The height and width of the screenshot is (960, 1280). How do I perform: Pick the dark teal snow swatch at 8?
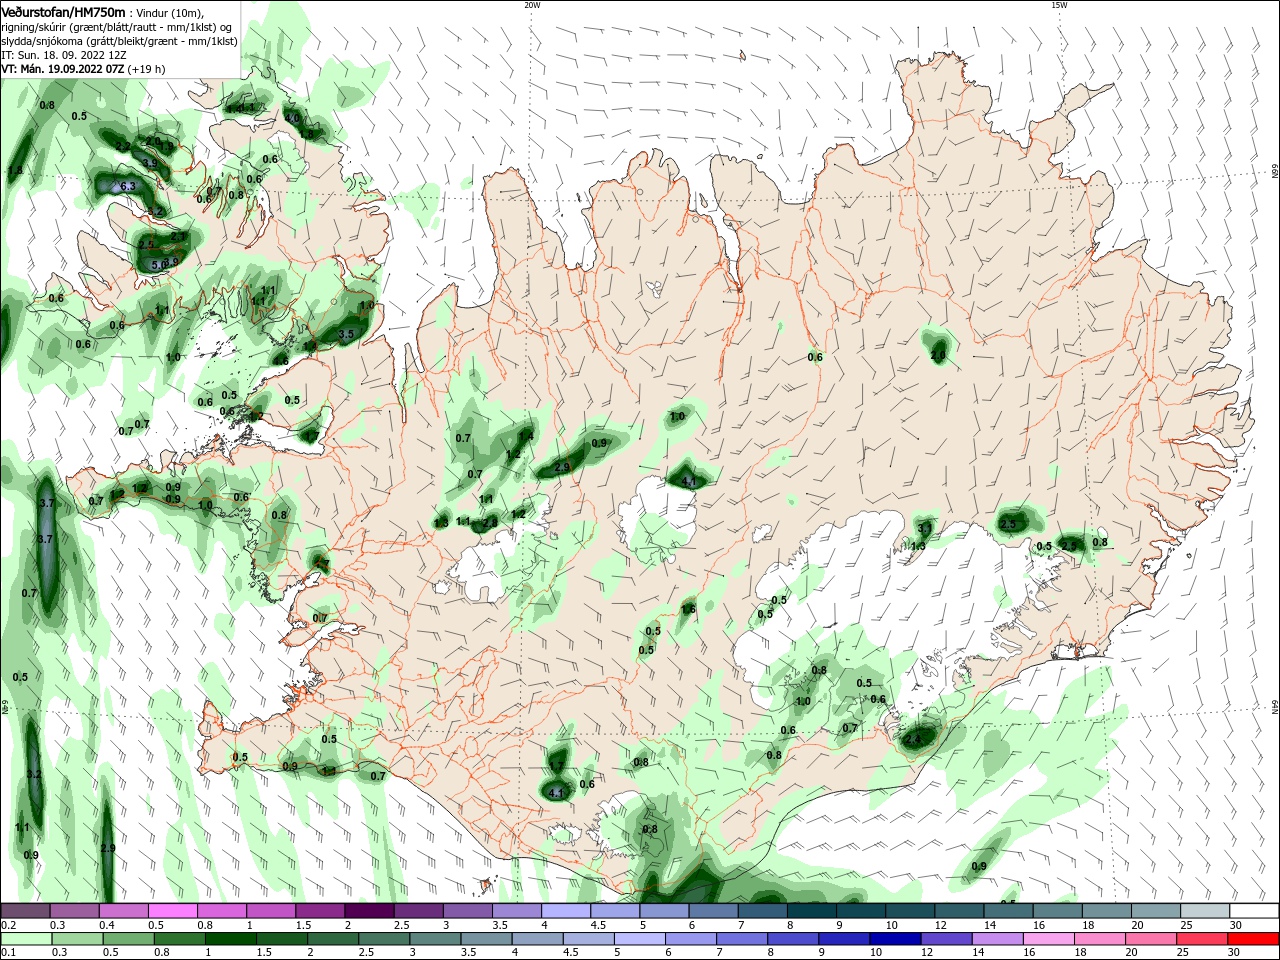[812, 911]
